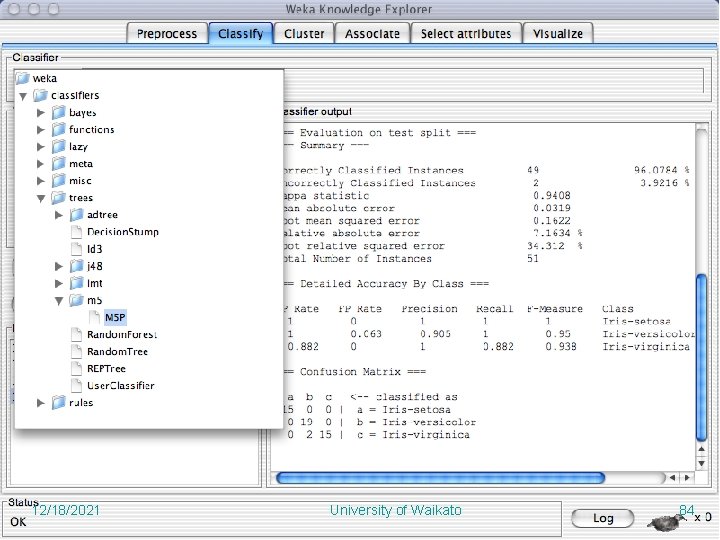
Task: Expand the functions folder
Action: pos(41,130)
